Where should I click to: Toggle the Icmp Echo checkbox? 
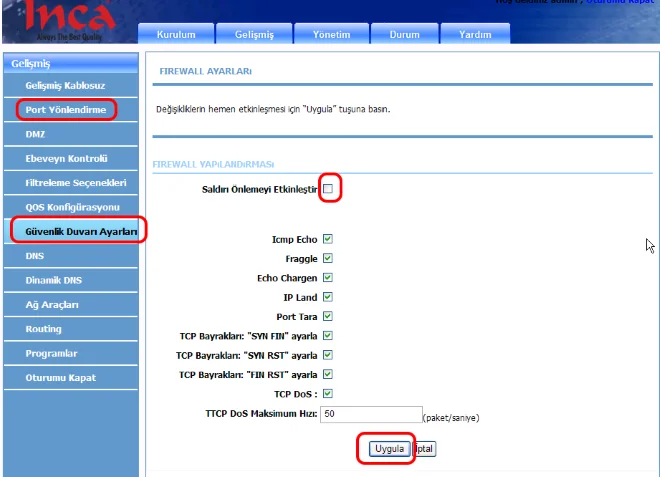(x=328, y=239)
